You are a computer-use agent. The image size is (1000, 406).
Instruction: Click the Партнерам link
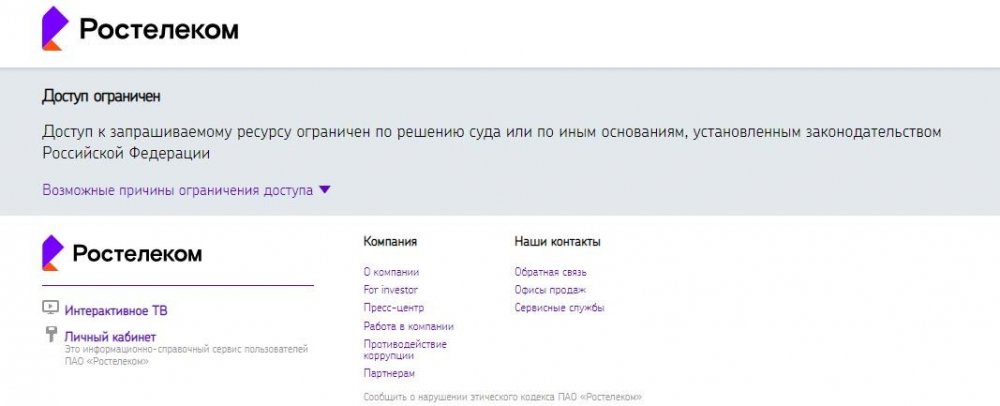click(389, 373)
